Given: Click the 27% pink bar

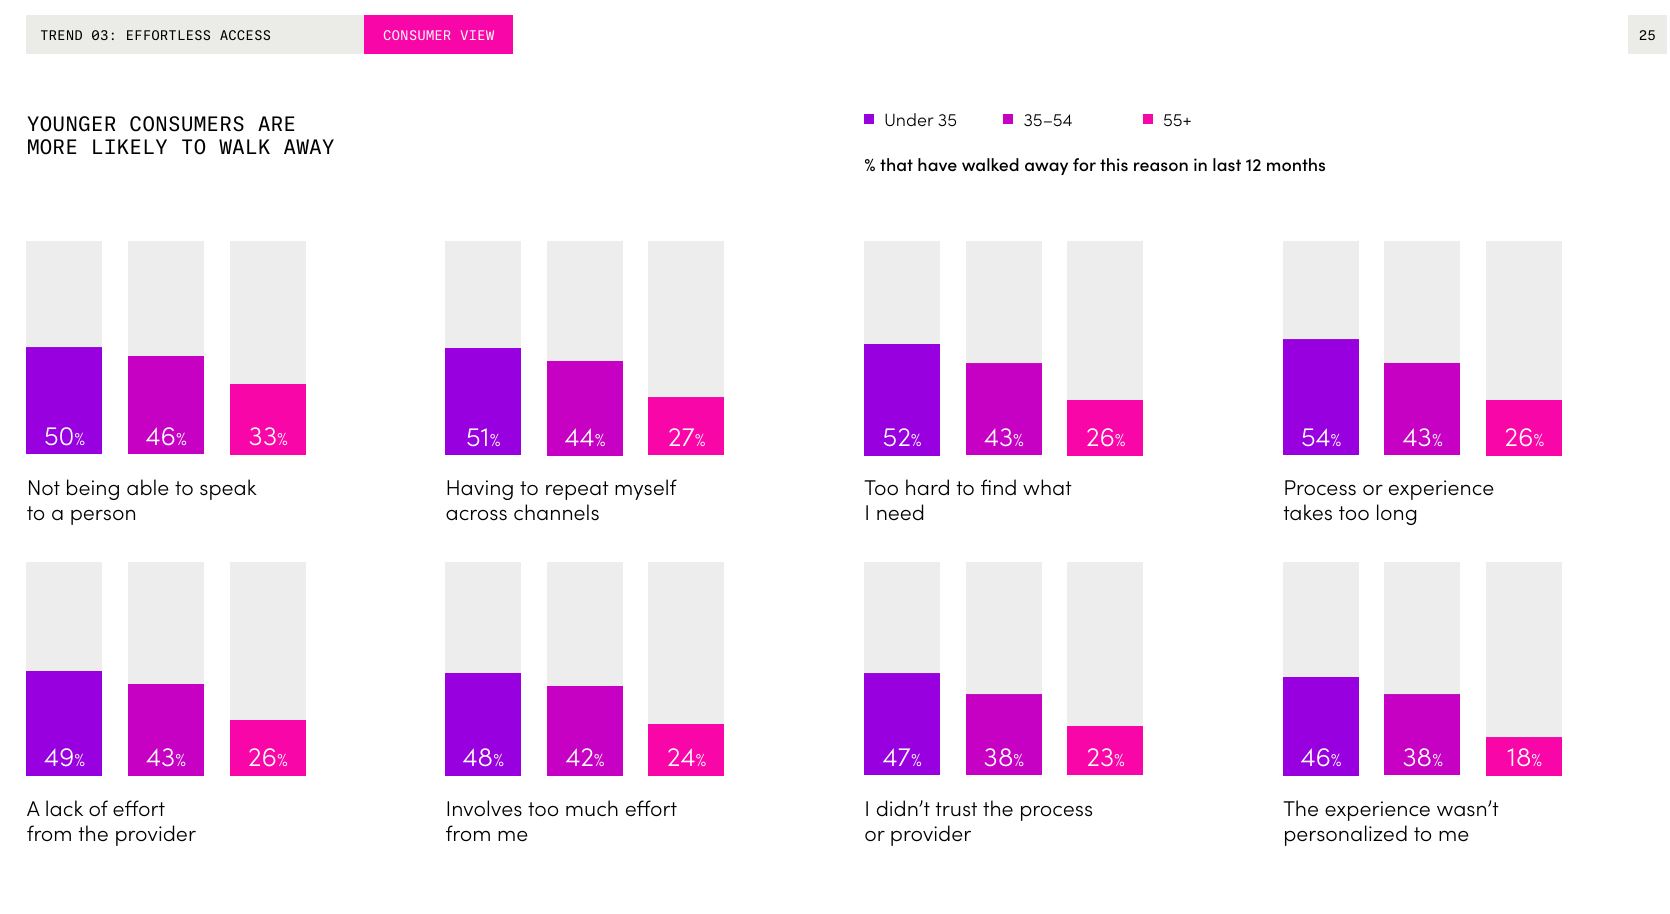Looking at the screenshot, I should point(686,426).
